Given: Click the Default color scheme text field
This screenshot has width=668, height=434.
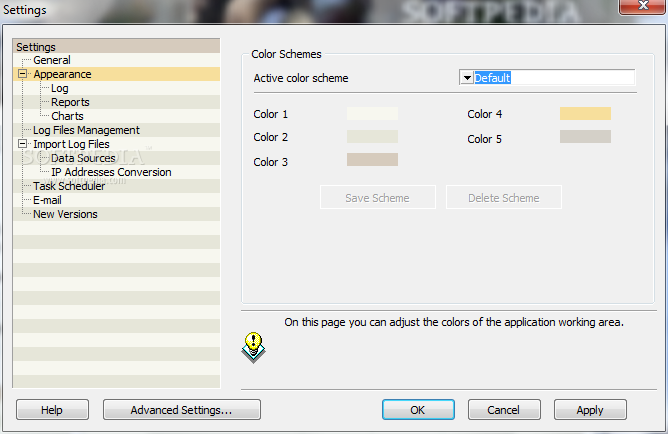Looking at the screenshot, I should [554, 78].
